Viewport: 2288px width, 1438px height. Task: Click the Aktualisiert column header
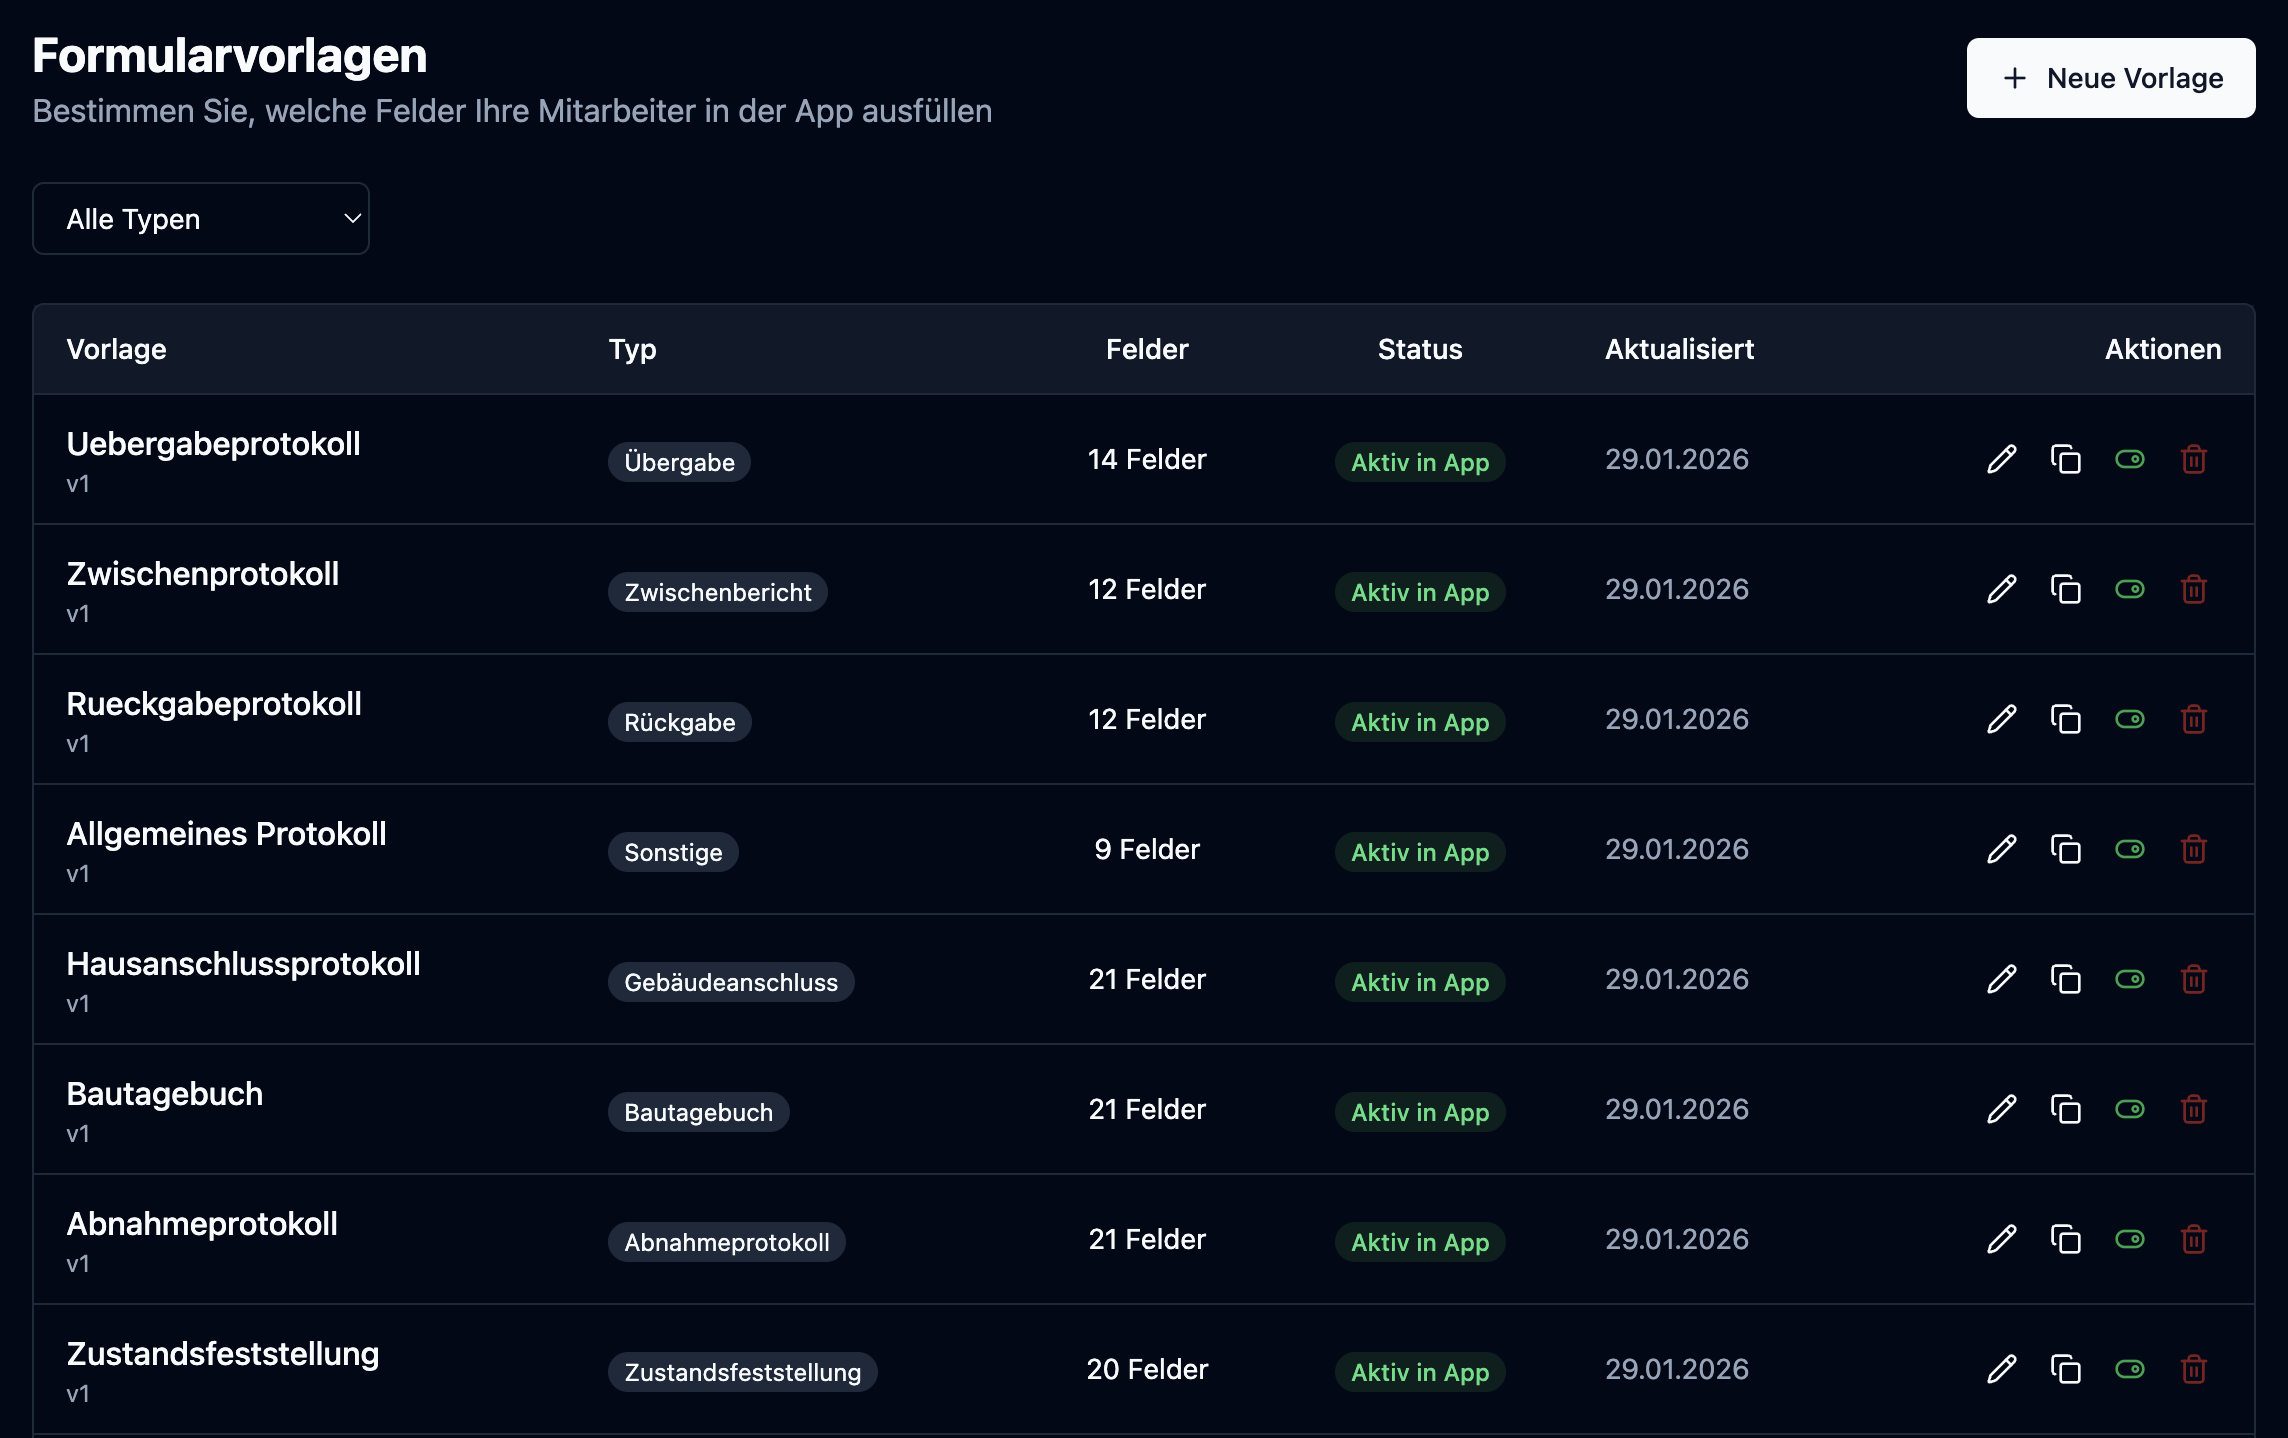coord(1679,349)
